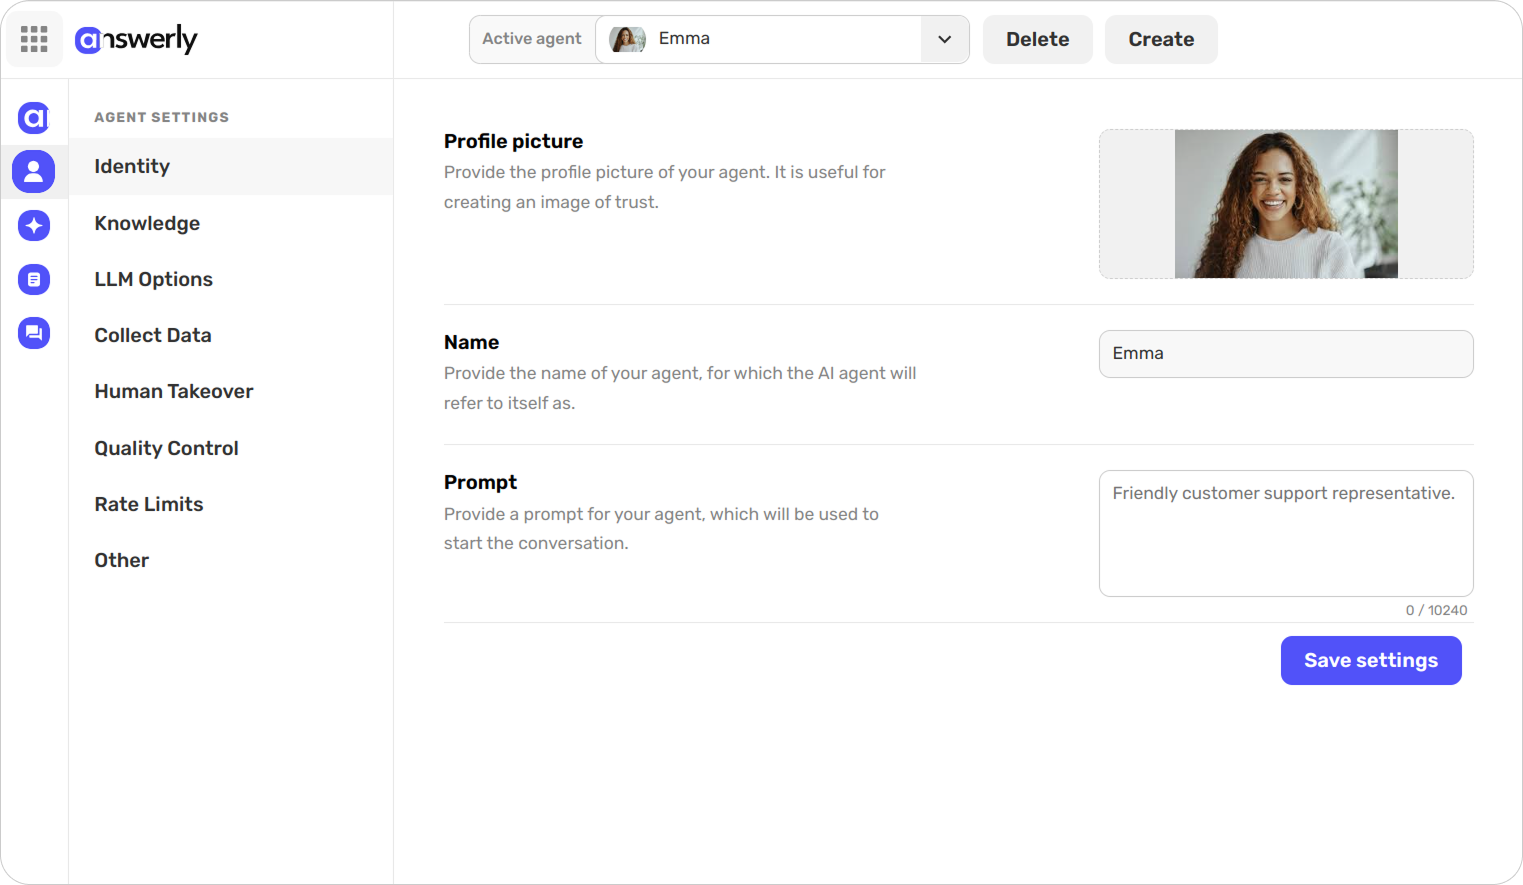Click the profile picture upload thumbnail
Viewport: 1523px width, 885px height.
pyautogui.click(x=1286, y=204)
